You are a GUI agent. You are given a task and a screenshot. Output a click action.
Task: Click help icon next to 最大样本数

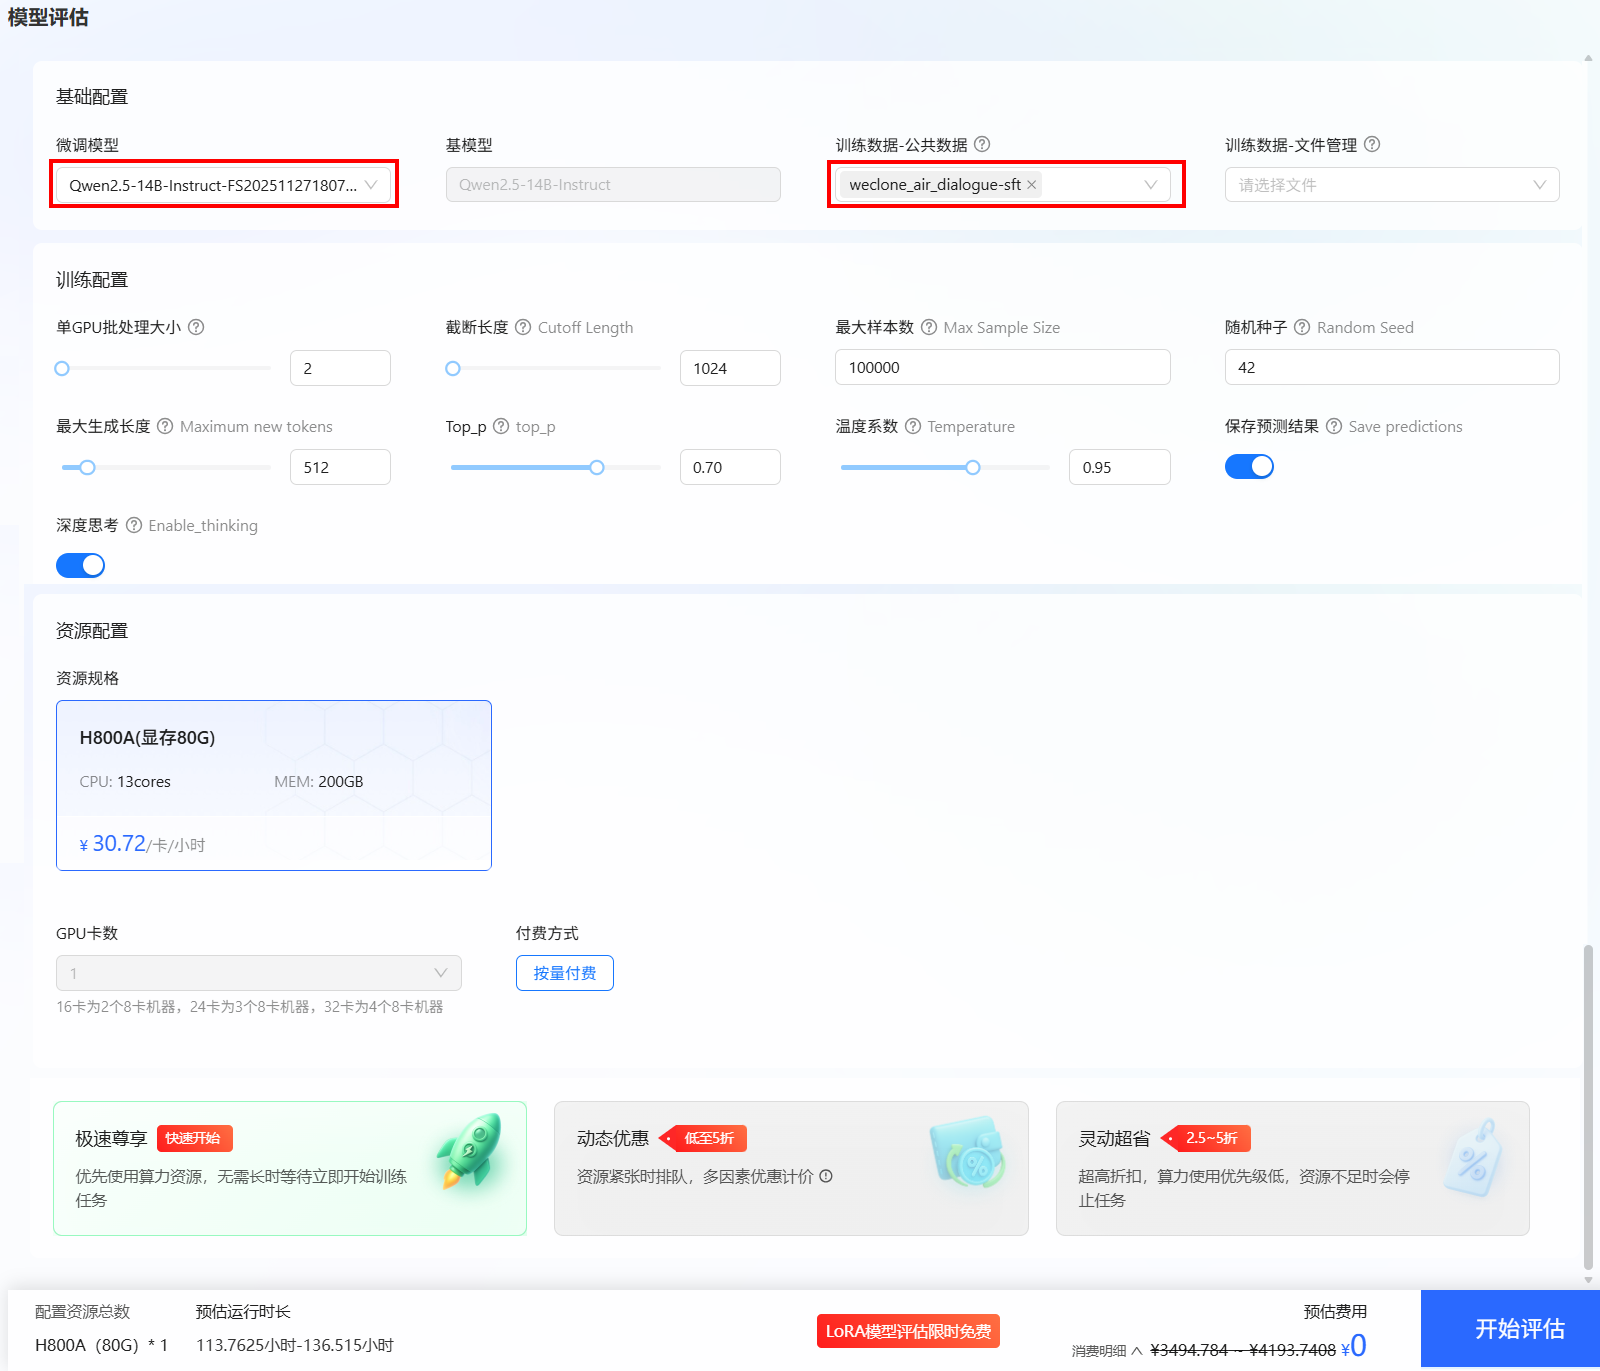click(929, 327)
